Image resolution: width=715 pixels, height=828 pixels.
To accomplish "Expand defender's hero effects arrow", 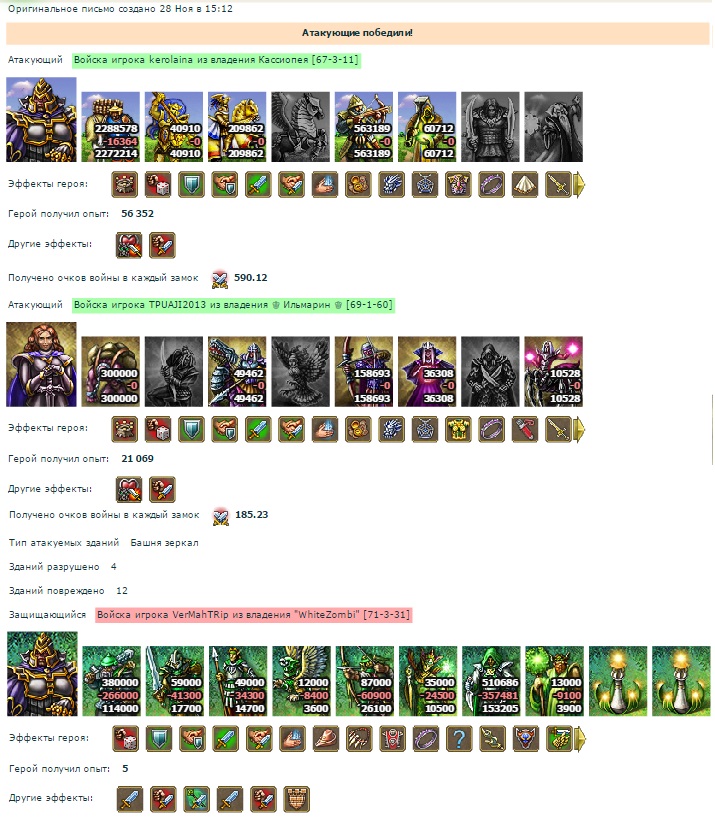I will click(x=580, y=739).
